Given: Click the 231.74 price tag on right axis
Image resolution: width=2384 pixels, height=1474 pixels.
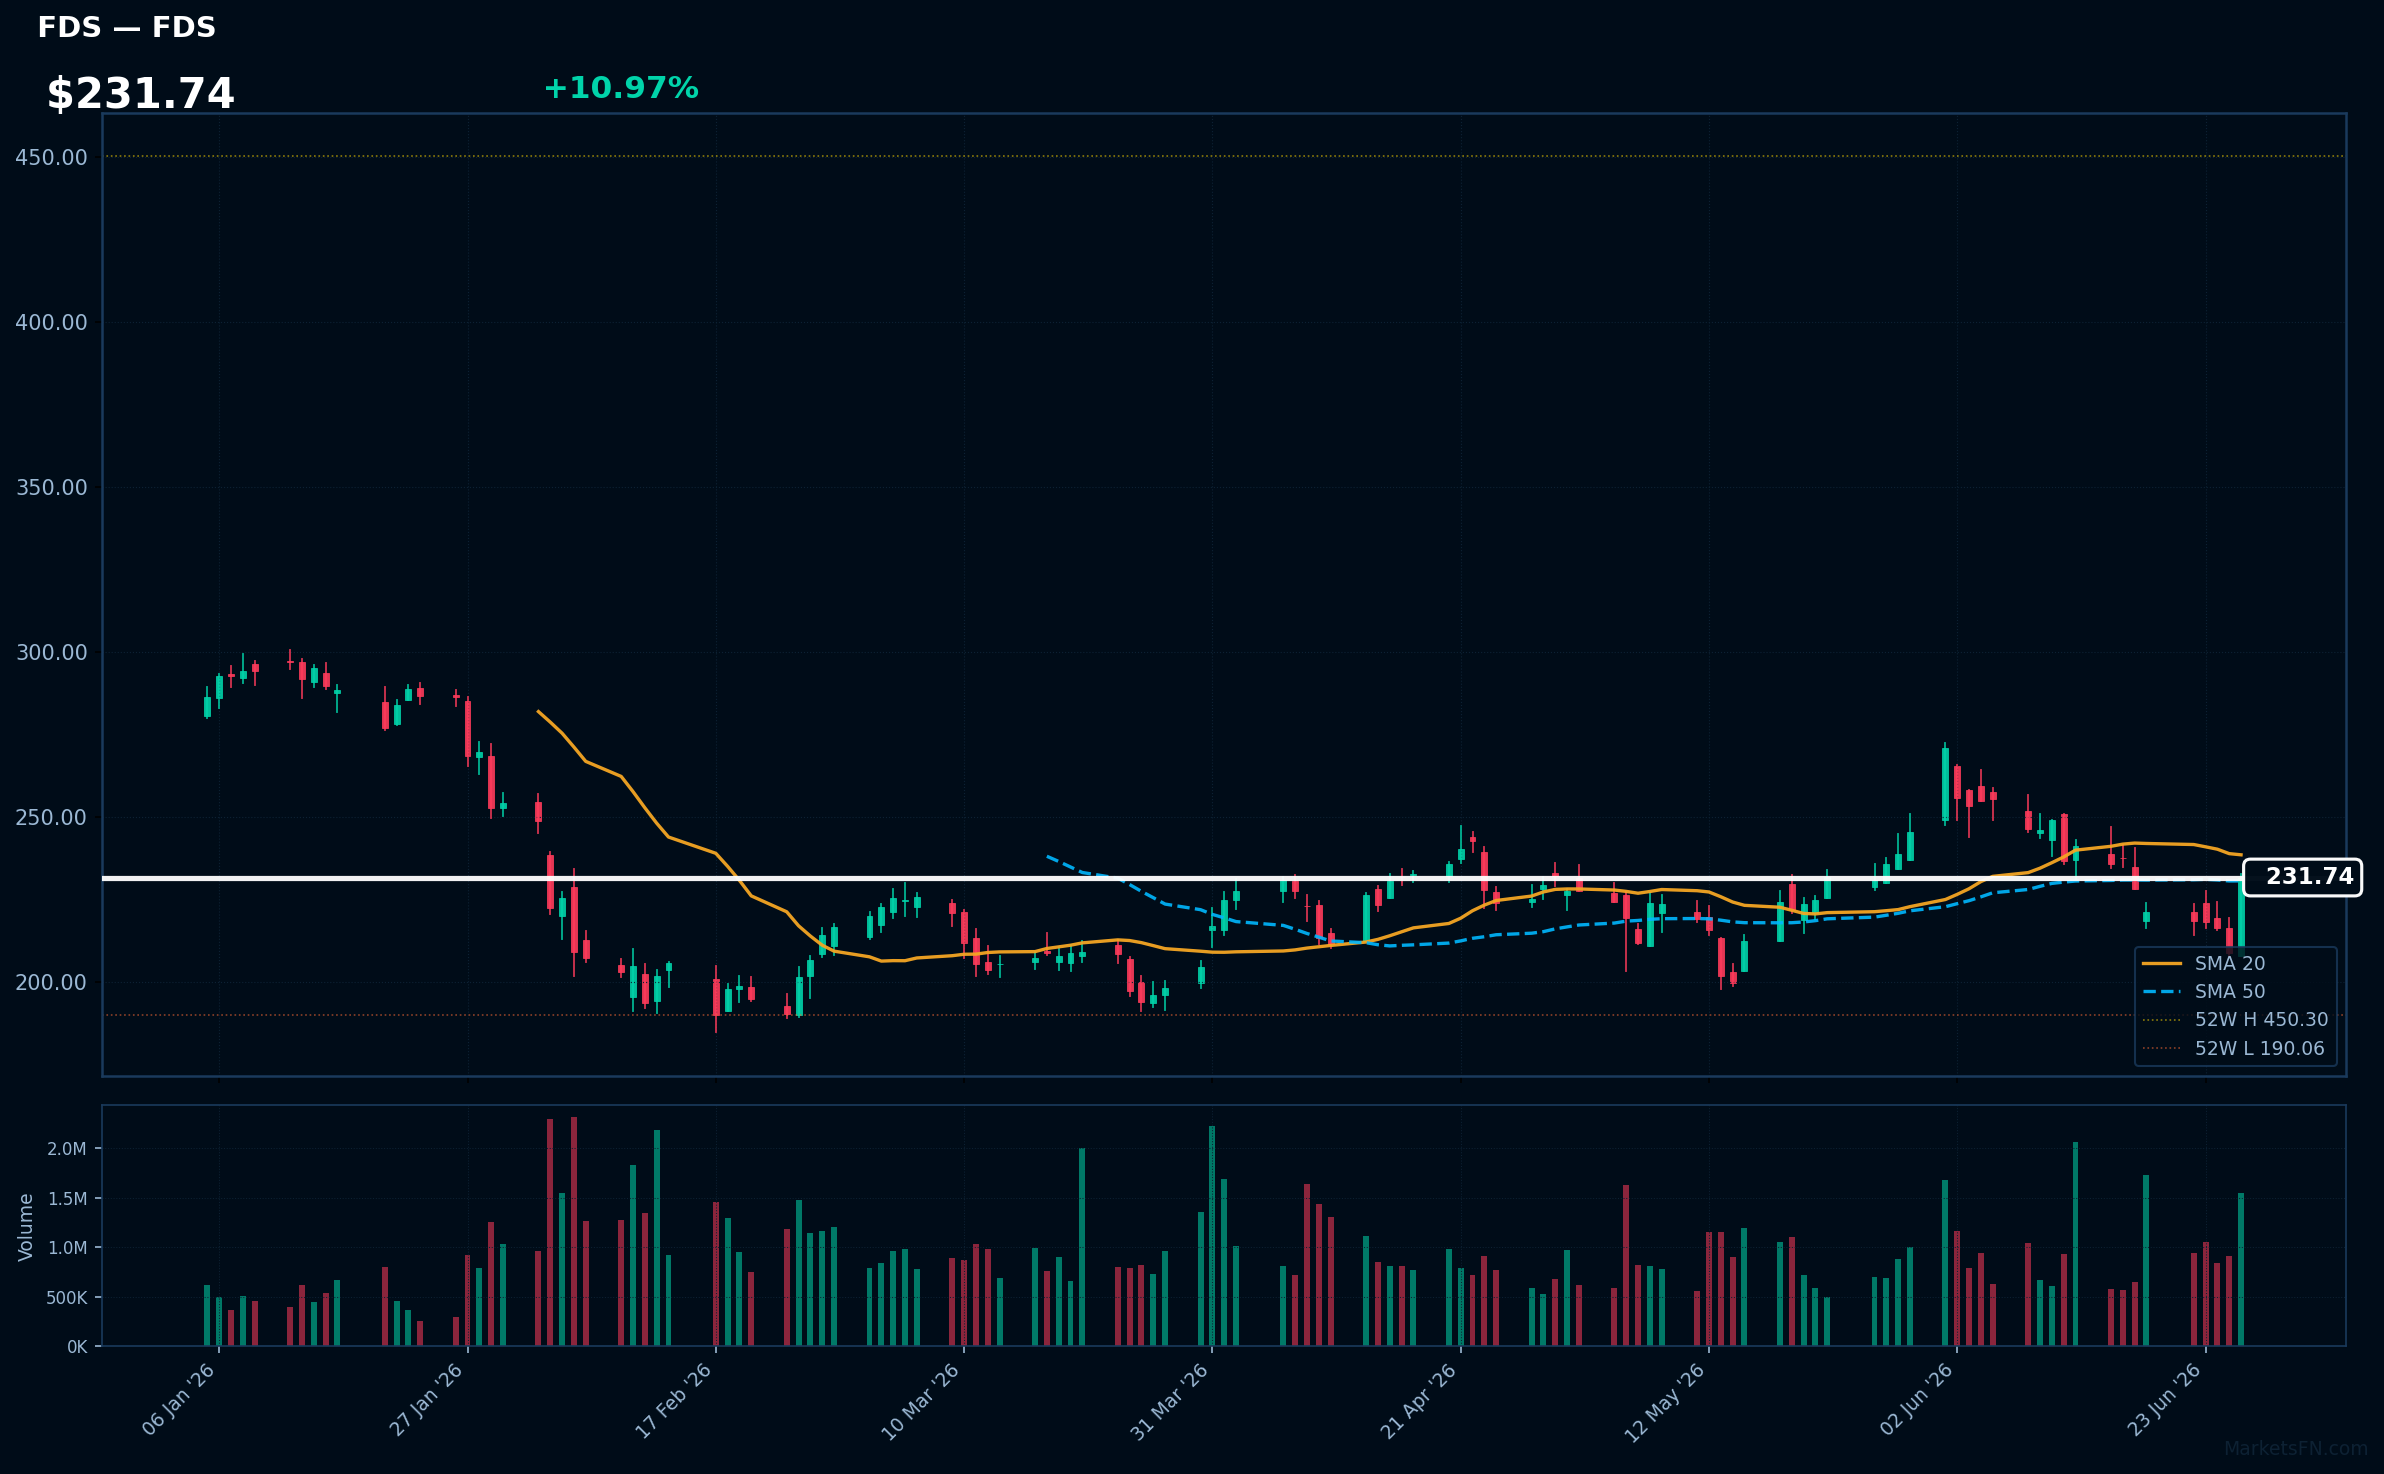Looking at the screenshot, I should [2302, 877].
